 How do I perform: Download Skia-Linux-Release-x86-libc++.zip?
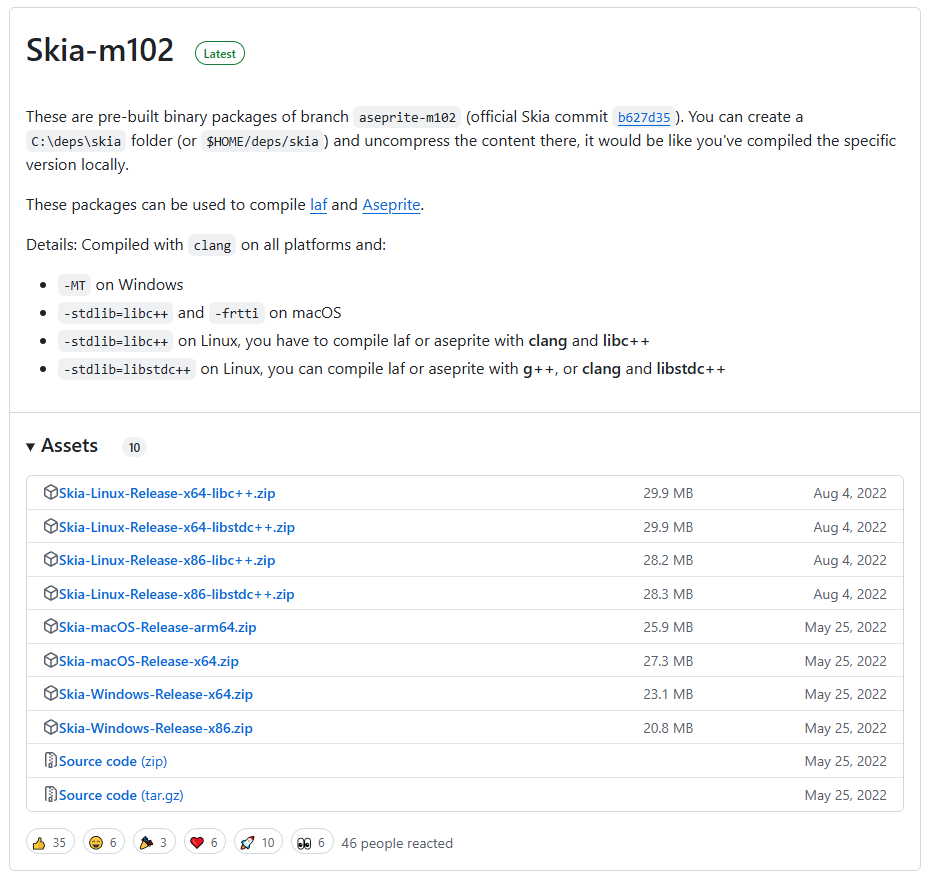click(x=167, y=560)
